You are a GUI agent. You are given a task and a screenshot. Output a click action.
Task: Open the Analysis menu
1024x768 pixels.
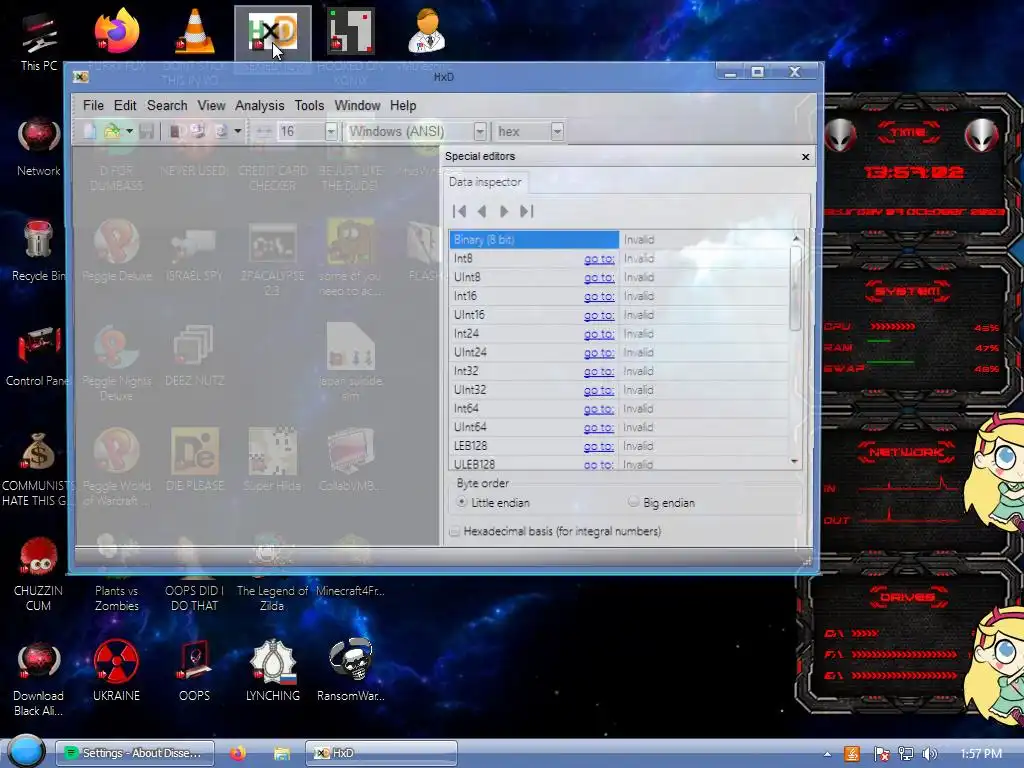260,105
